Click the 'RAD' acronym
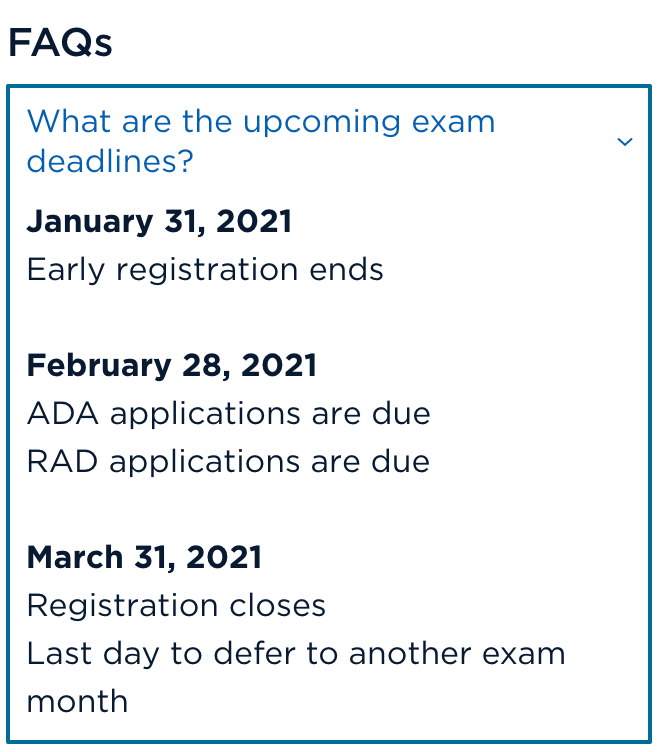This screenshot has width=664, height=752. click(x=62, y=461)
